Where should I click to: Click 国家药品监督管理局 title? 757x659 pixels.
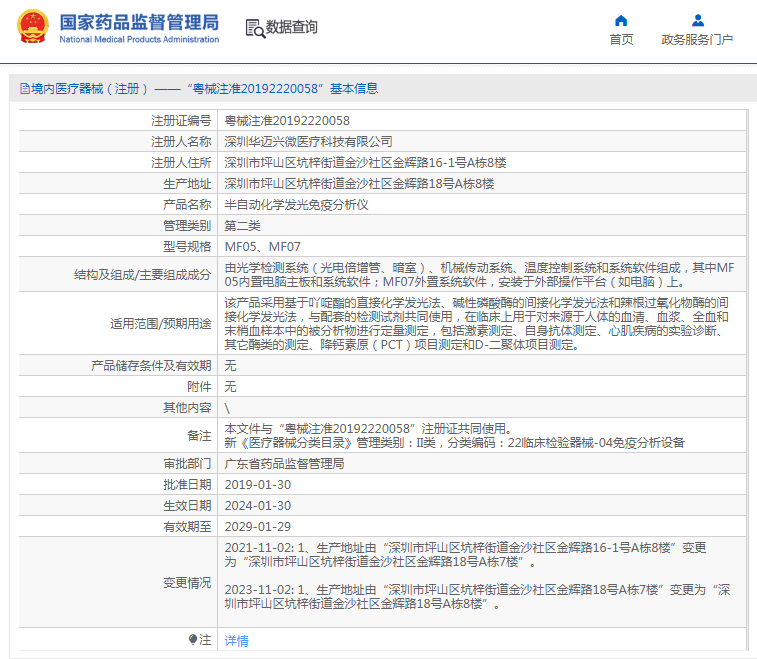(139, 22)
